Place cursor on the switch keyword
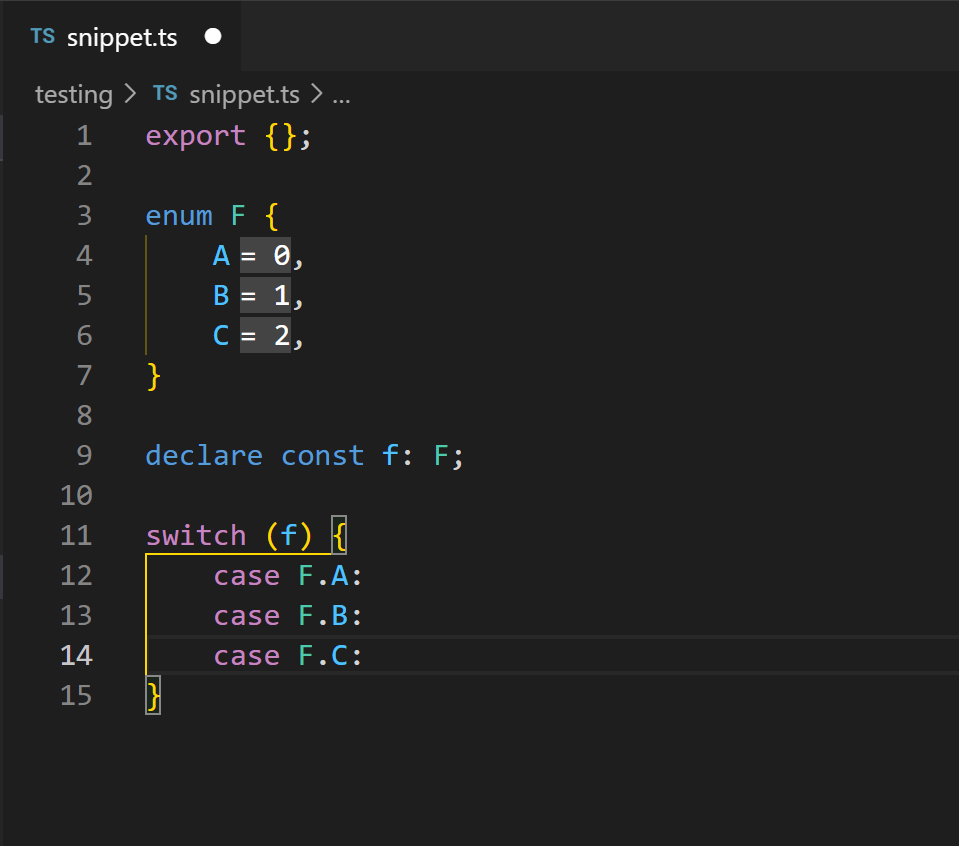The width and height of the screenshot is (959, 846). coord(196,536)
